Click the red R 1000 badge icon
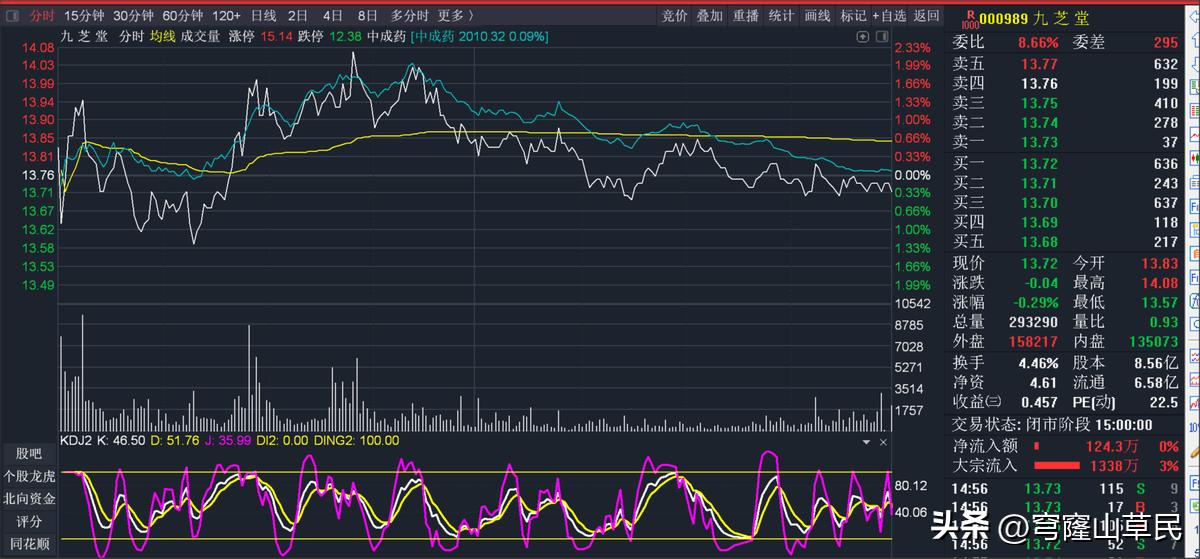 pos(967,17)
